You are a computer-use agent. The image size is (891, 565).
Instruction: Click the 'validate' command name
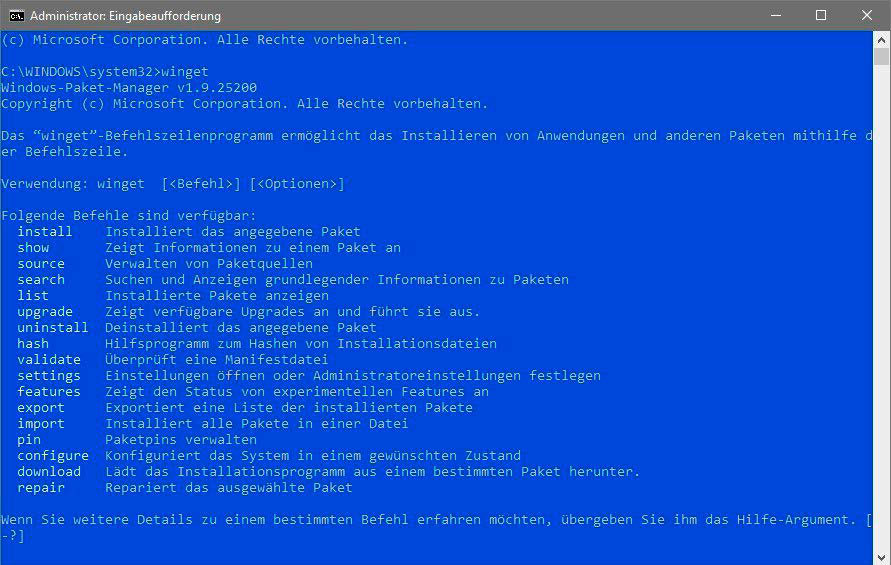click(x=49, y=359)
